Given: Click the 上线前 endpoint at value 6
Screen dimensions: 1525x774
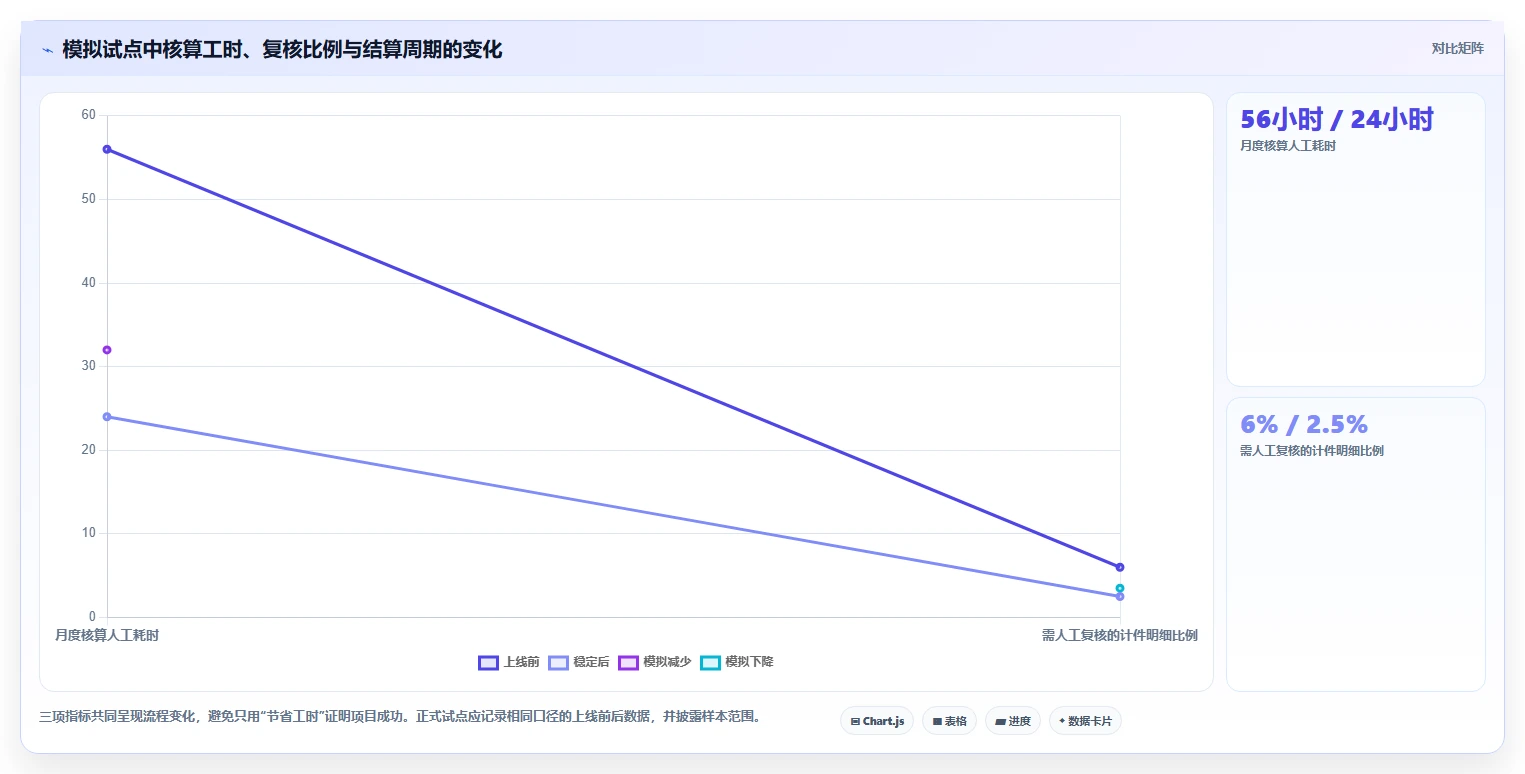Looking at the screenshot, I should [1120, 567].
